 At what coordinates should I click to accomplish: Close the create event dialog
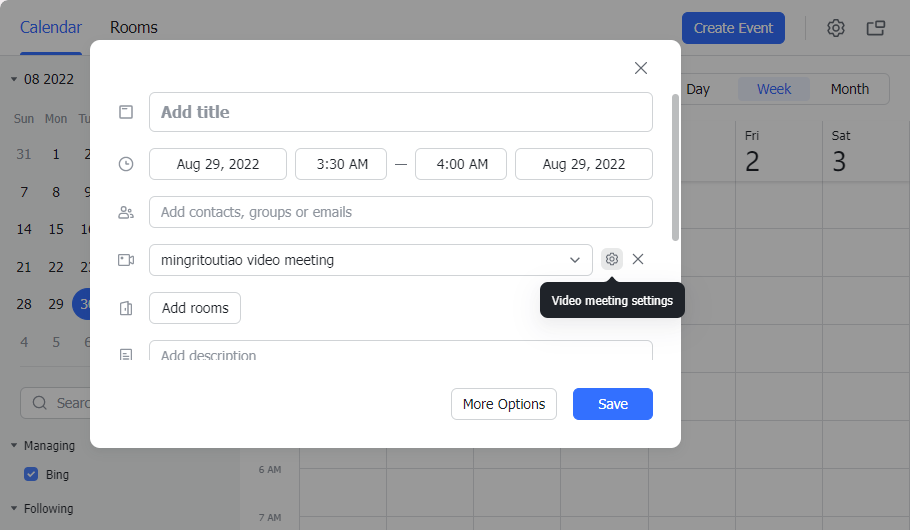point(641,68)
